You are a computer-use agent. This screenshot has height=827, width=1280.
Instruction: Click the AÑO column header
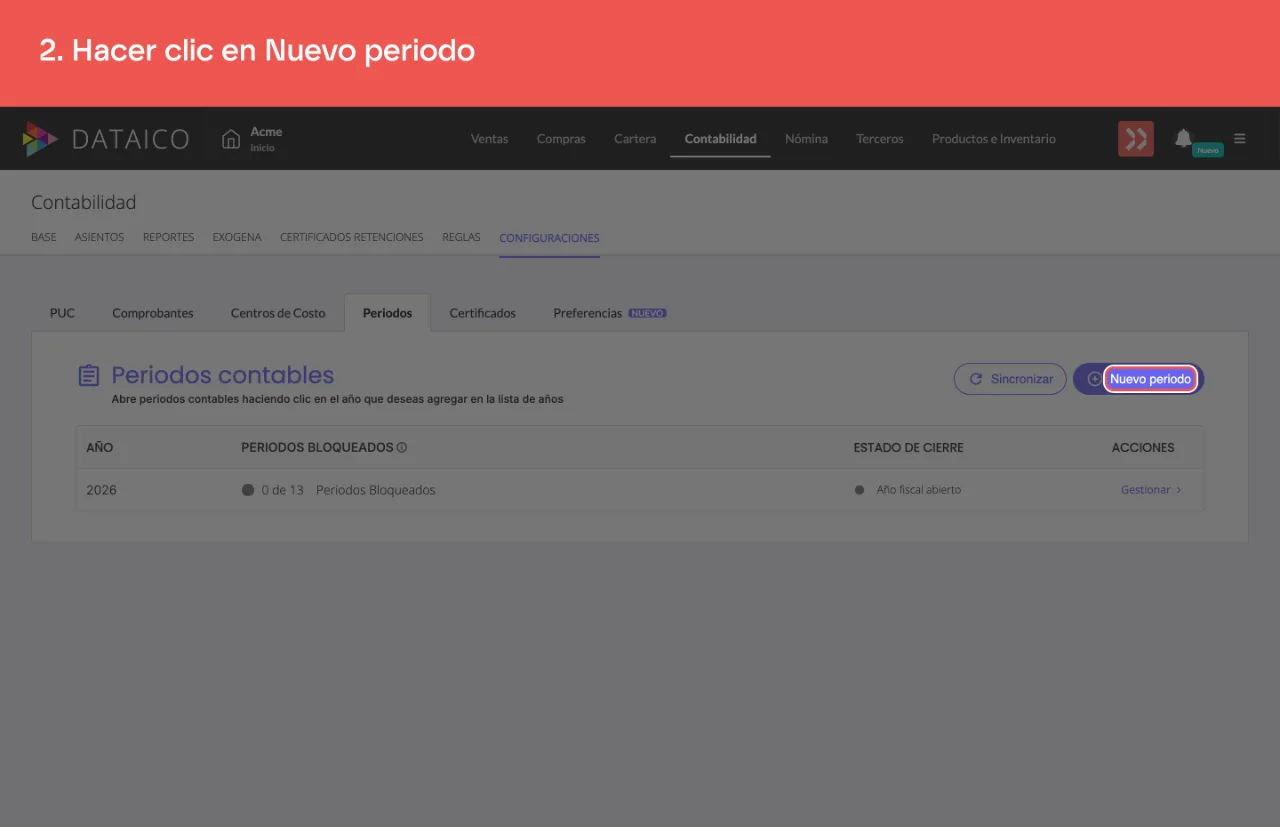(100, 447)
